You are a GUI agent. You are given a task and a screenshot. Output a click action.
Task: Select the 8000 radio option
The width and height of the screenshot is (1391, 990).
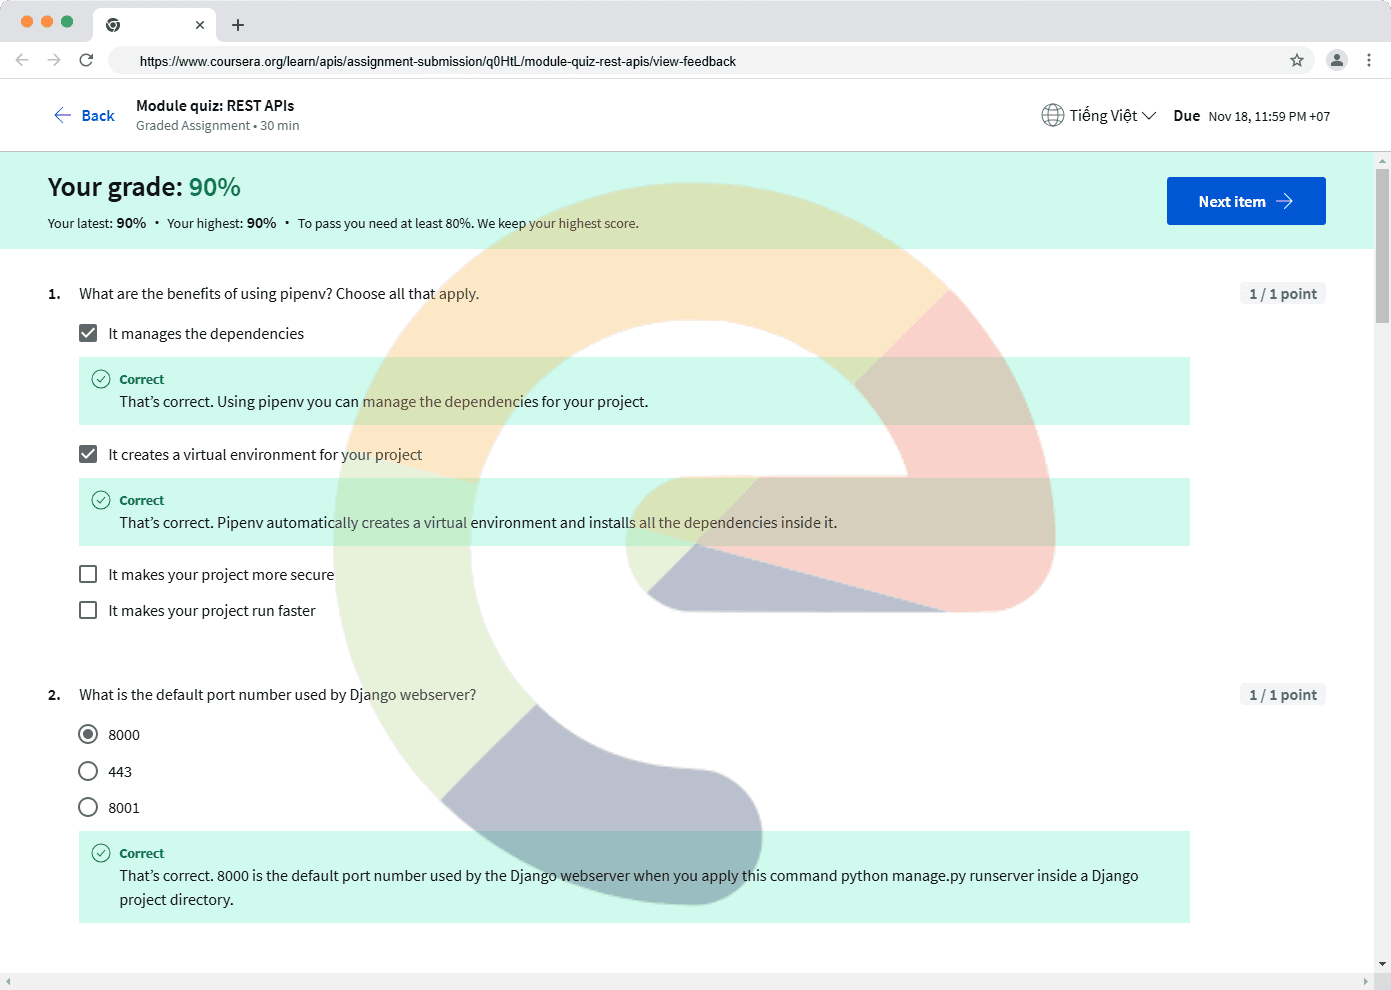(88, 734)
